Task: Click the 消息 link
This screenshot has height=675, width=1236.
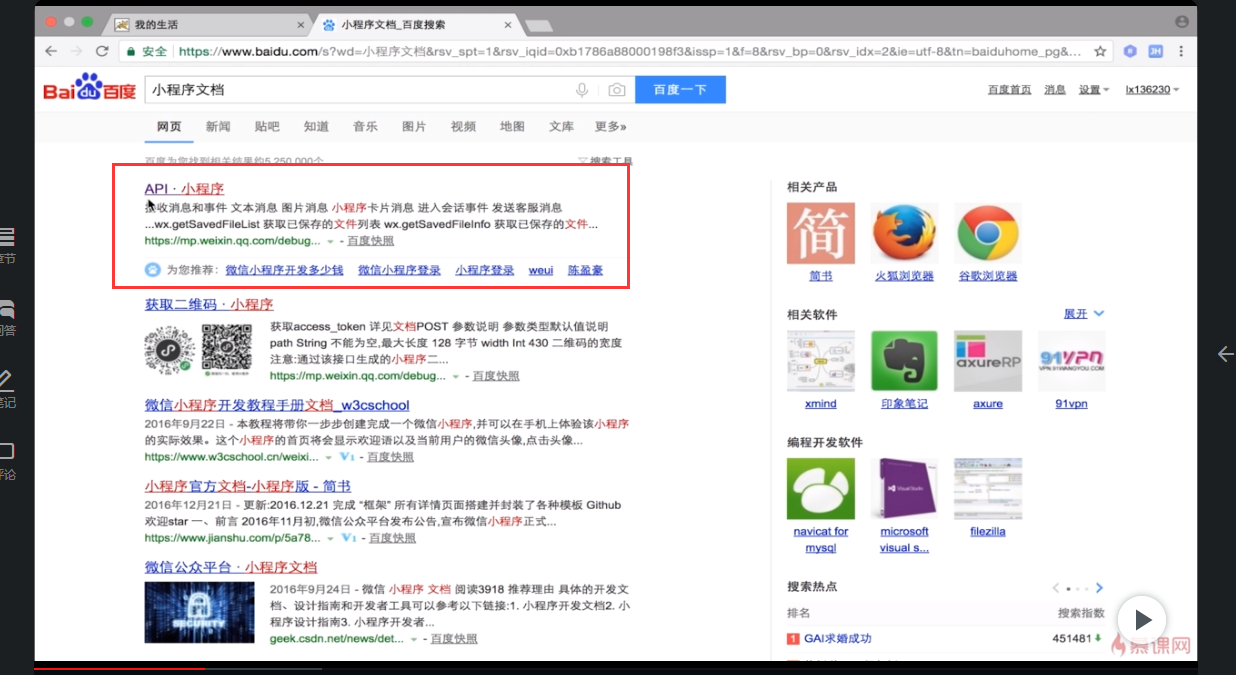Action: 1055,90
